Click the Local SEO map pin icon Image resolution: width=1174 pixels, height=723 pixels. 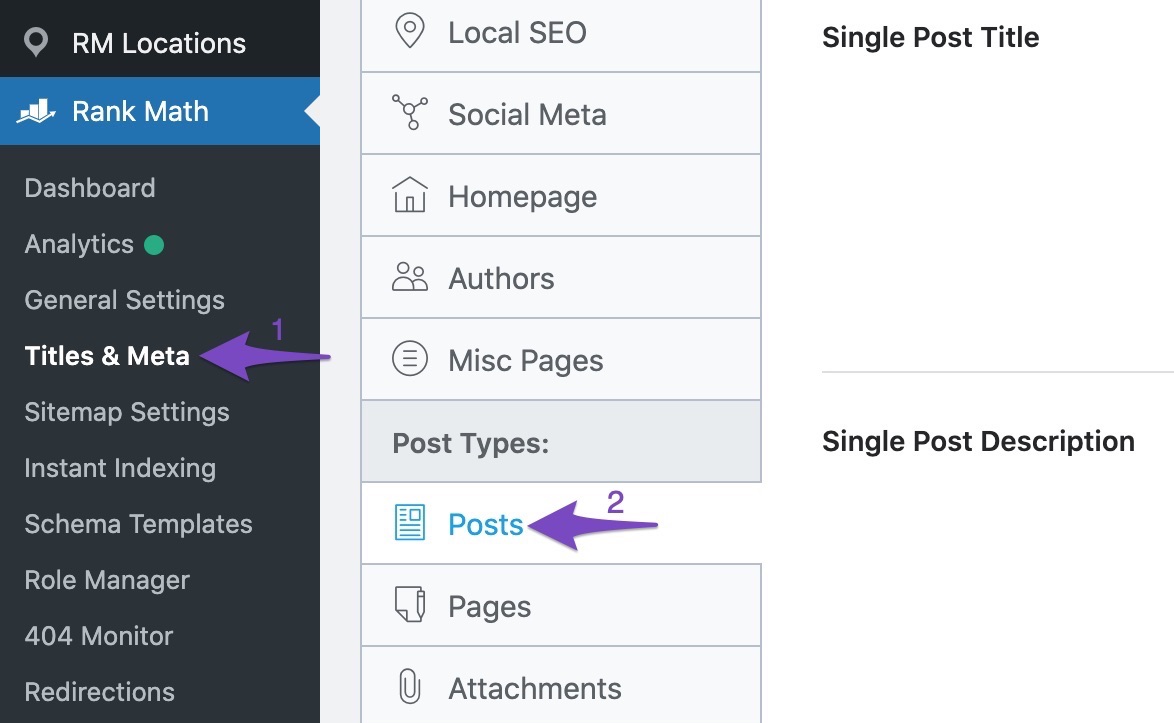[x=410, y=31]
